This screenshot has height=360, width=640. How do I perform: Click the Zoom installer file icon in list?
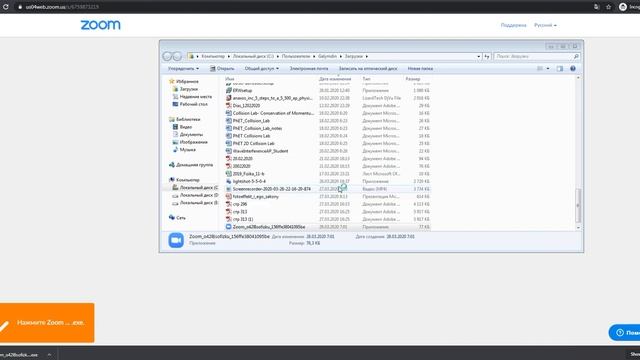[229, 227]
